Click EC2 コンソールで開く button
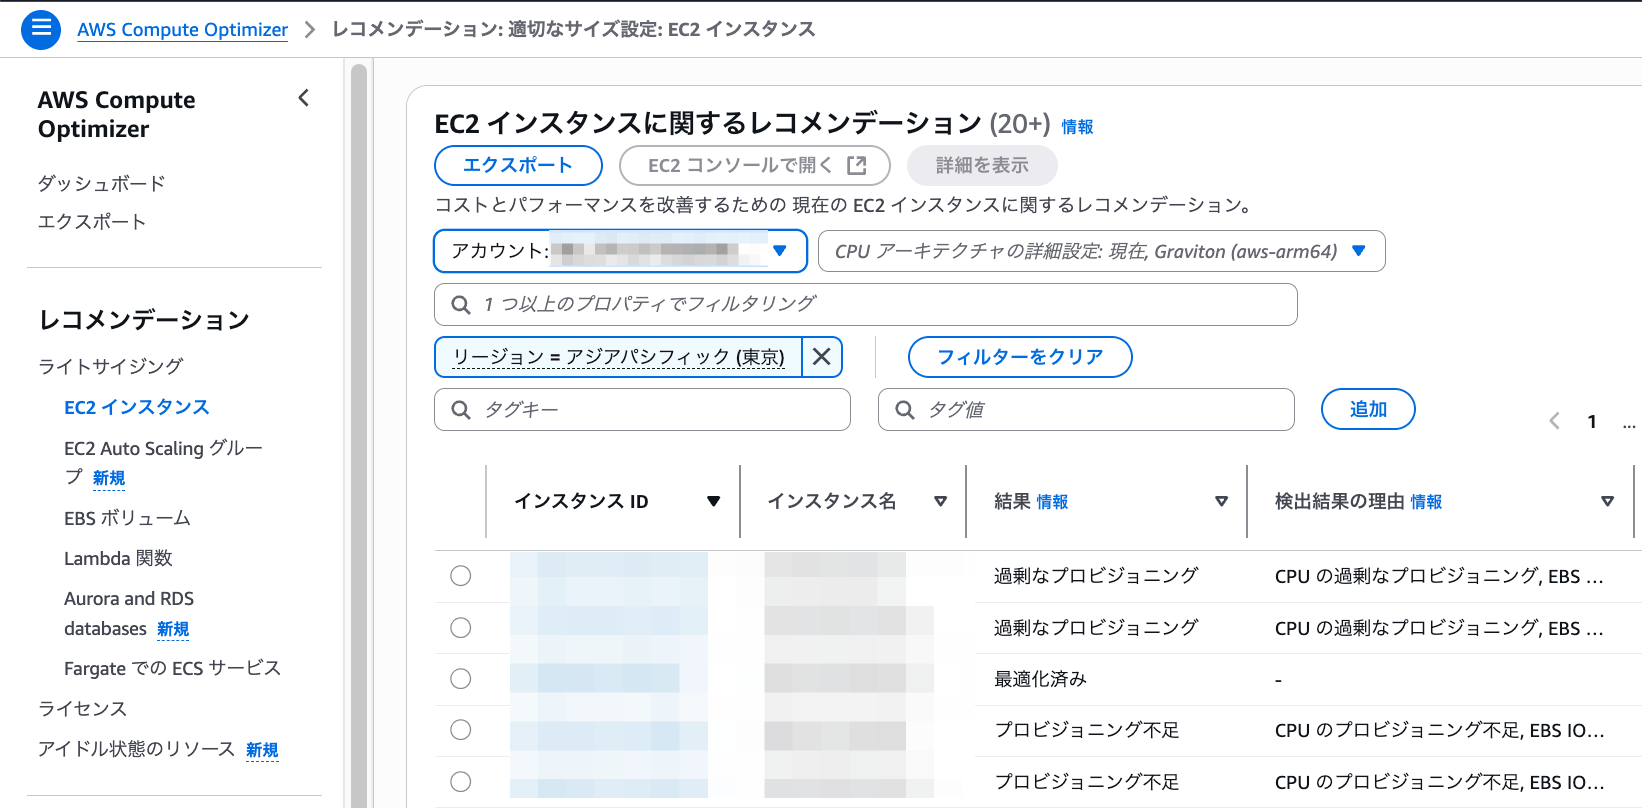 [755, 166]
